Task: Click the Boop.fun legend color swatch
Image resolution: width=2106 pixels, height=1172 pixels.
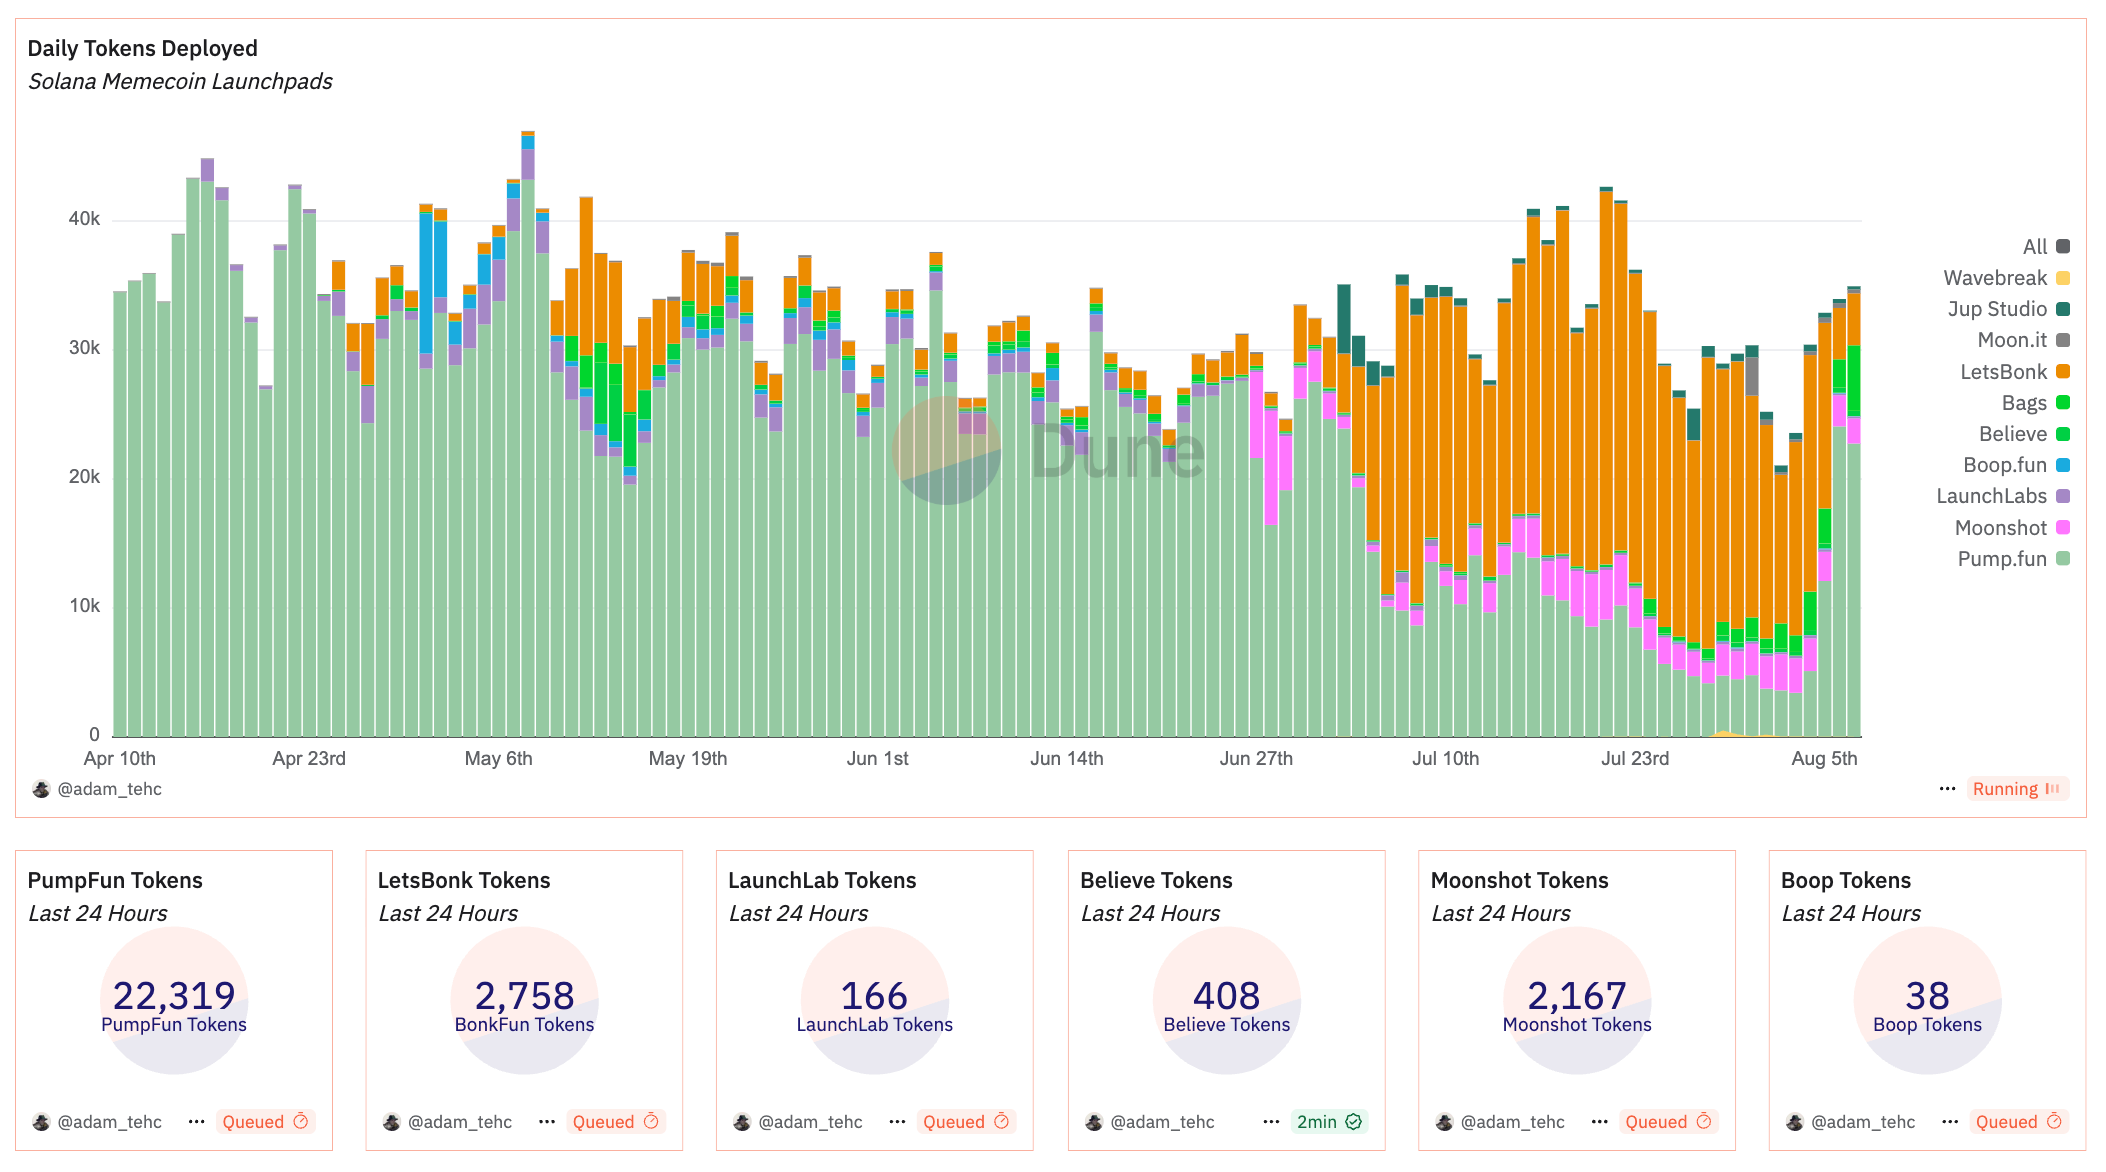Action: pyautogui.click(x=2063, y=466)
